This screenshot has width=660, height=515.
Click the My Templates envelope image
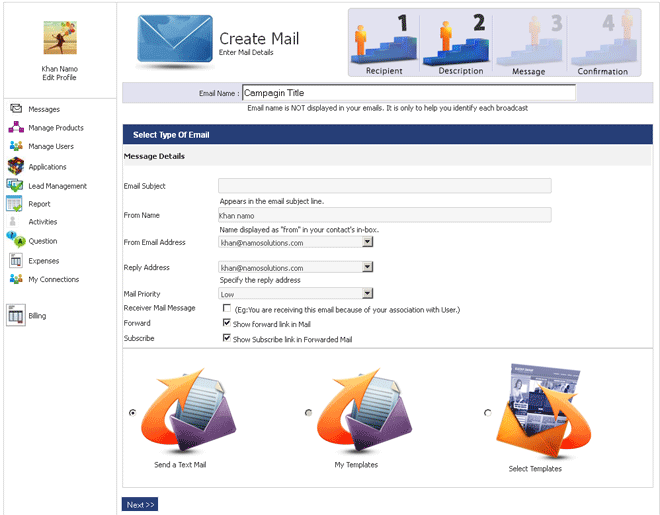coord(364,410)
